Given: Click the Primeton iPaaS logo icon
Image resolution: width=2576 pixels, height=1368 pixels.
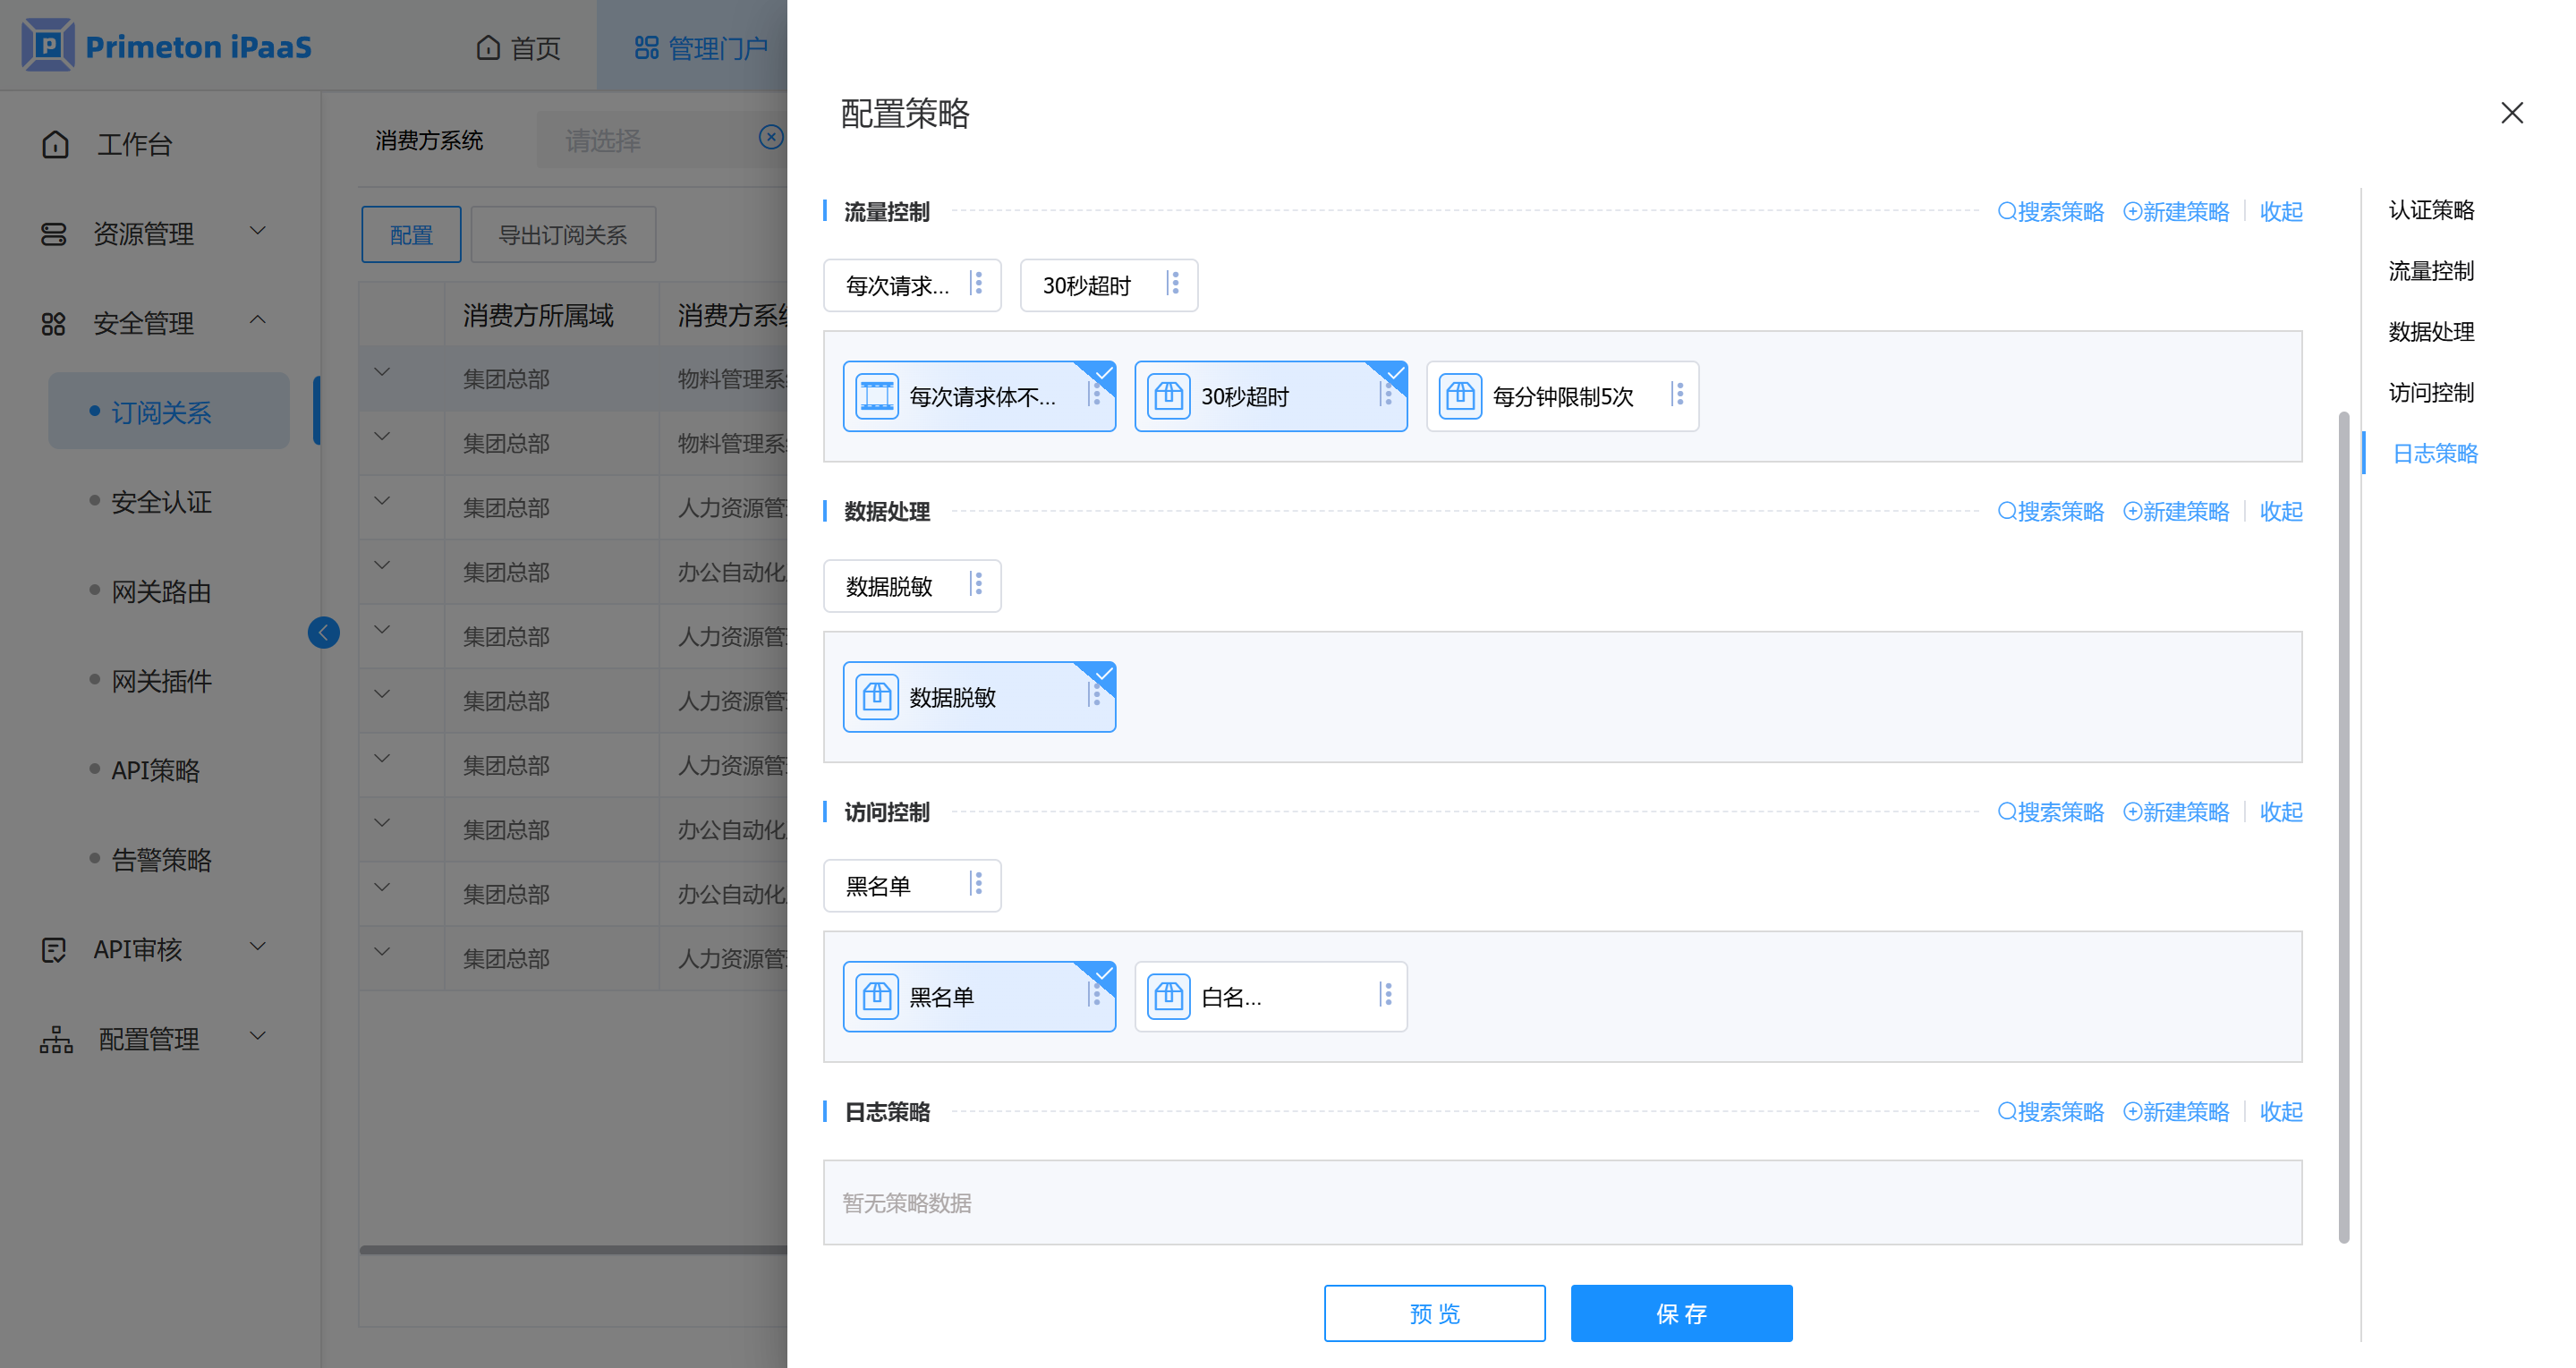Looking at the screenshot, I should tap(47, 45).
